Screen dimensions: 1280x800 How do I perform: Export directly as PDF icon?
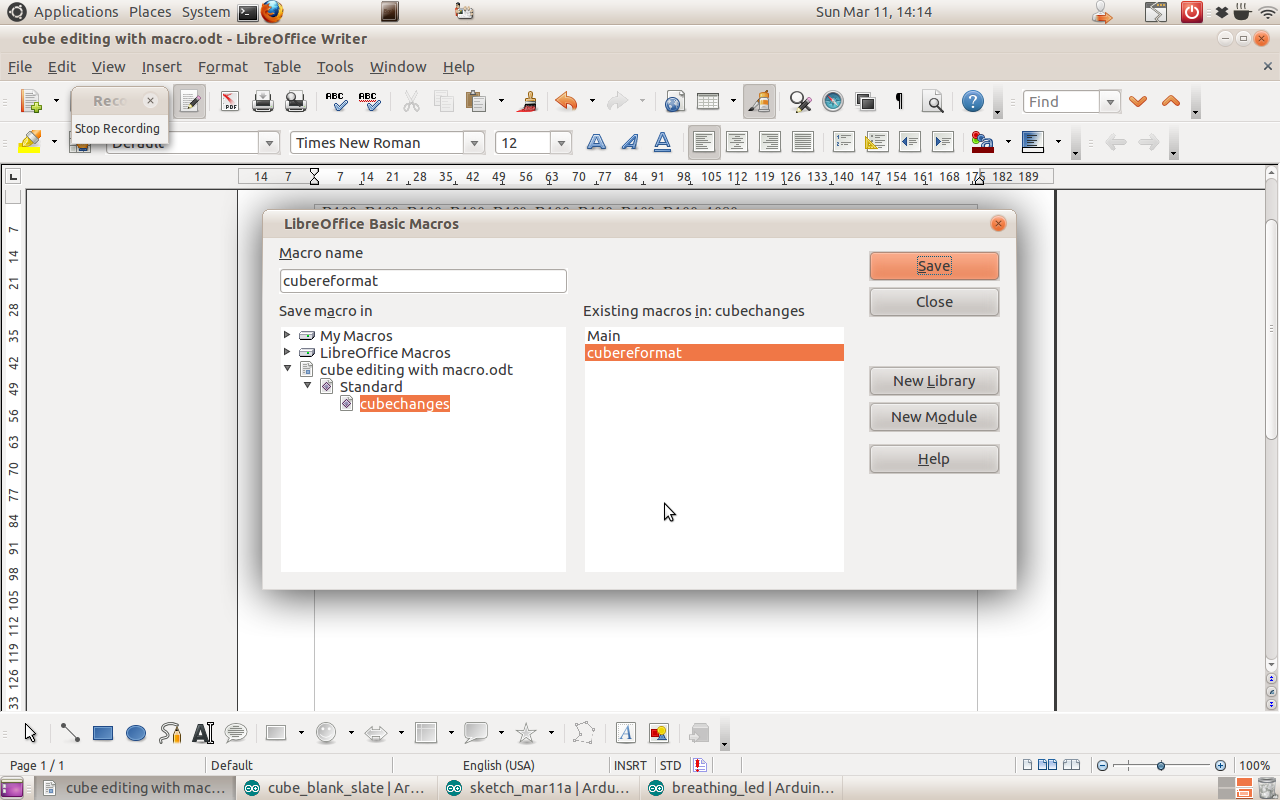click(x=230, y=101)
